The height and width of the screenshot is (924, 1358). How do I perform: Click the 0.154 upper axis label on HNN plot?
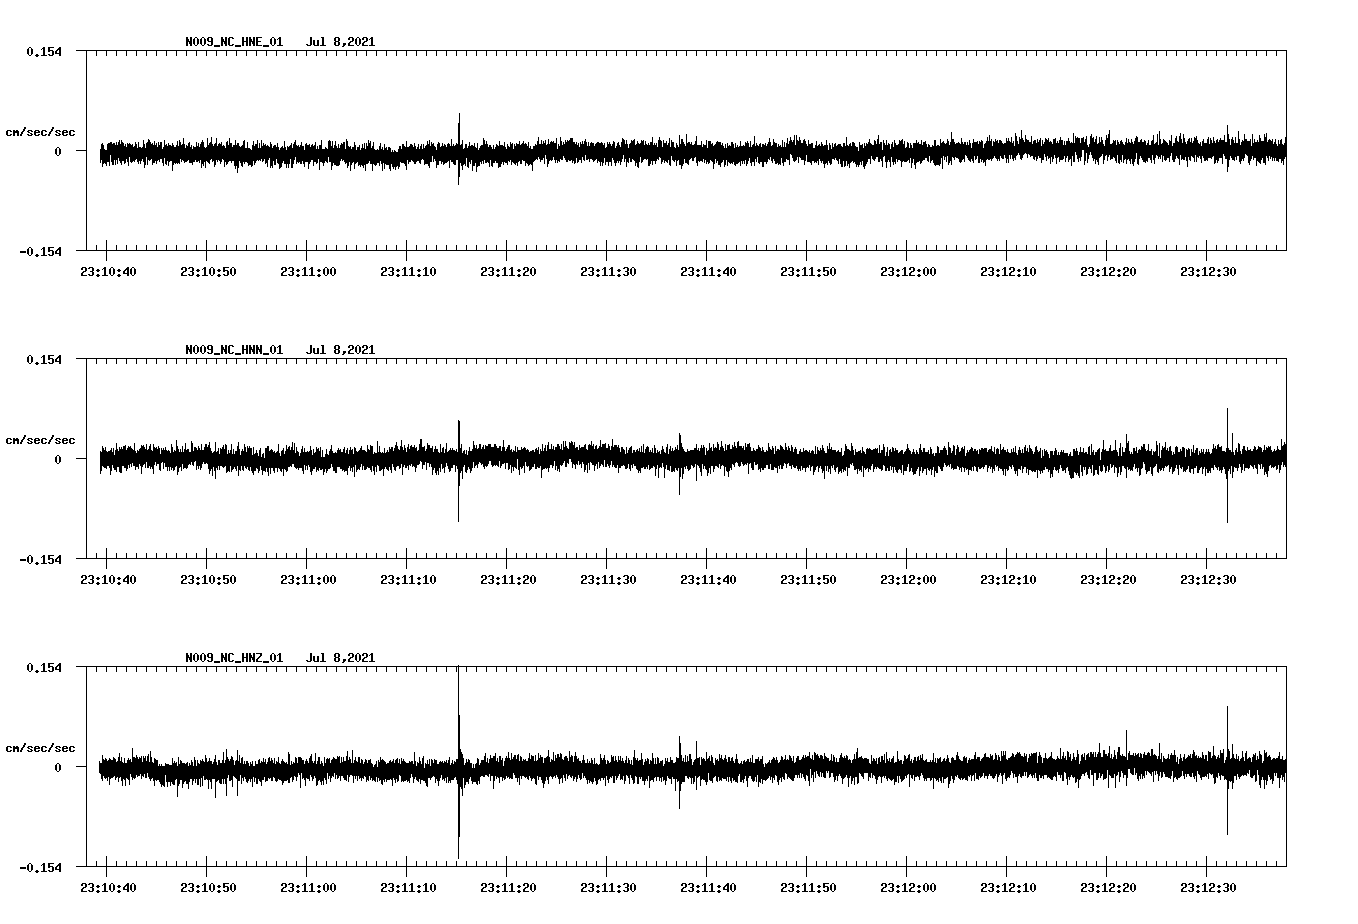[x=43, y=359]
